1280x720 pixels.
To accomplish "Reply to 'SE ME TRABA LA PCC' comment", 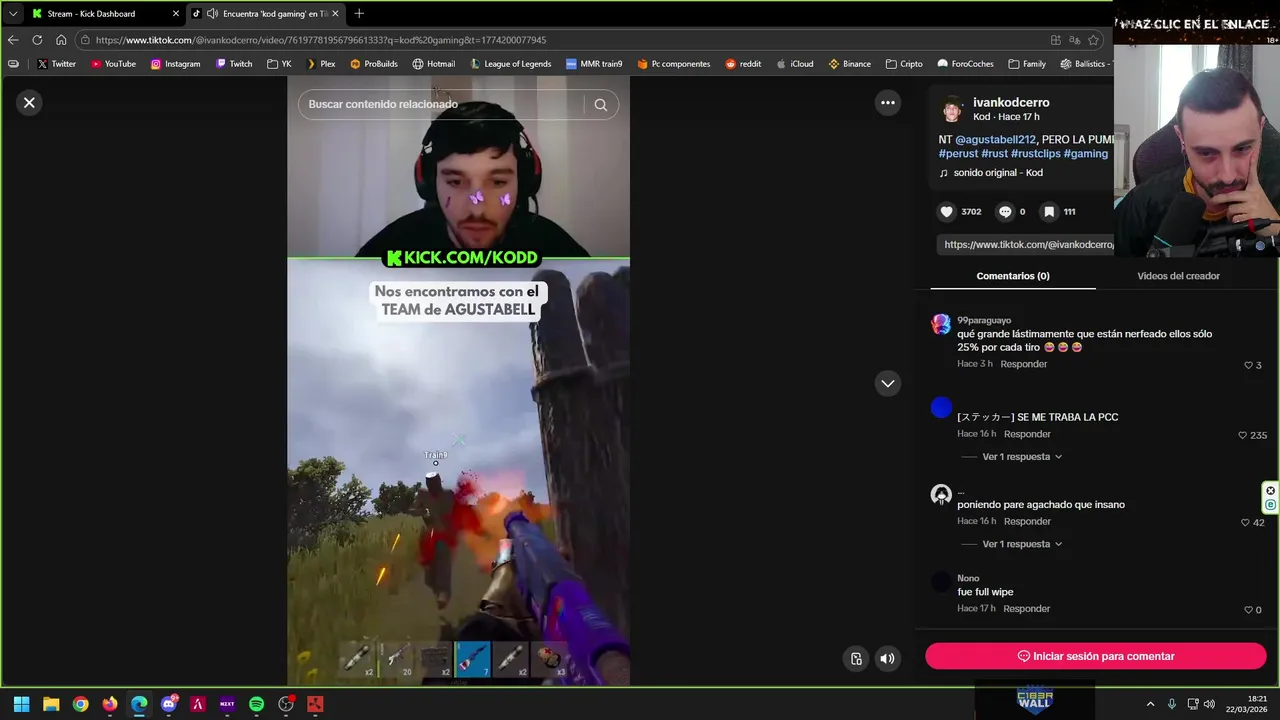I will (x=1027, y=434).
